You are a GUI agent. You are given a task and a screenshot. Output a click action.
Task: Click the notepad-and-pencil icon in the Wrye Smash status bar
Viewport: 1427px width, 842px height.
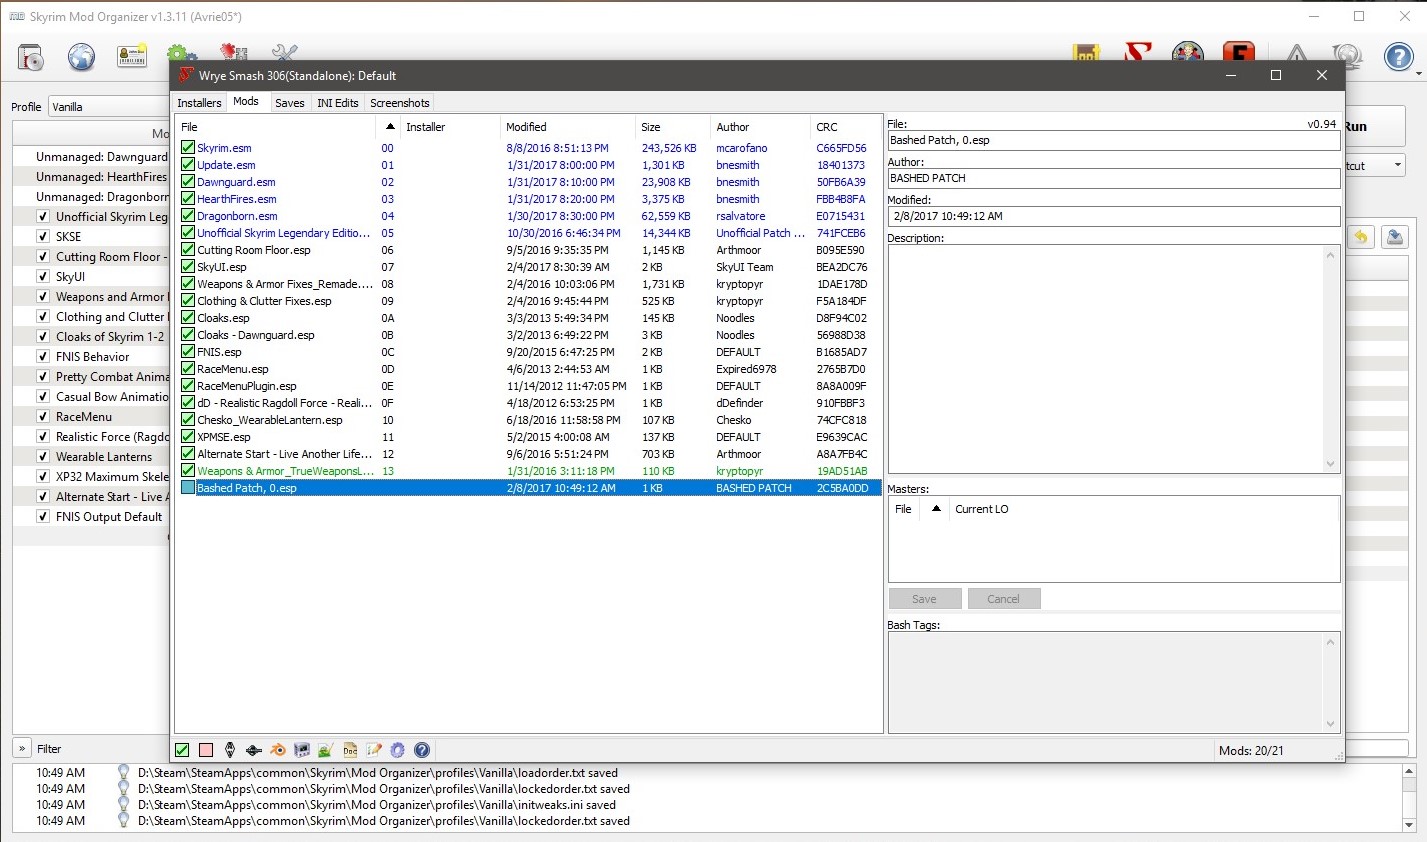(374, 750)
